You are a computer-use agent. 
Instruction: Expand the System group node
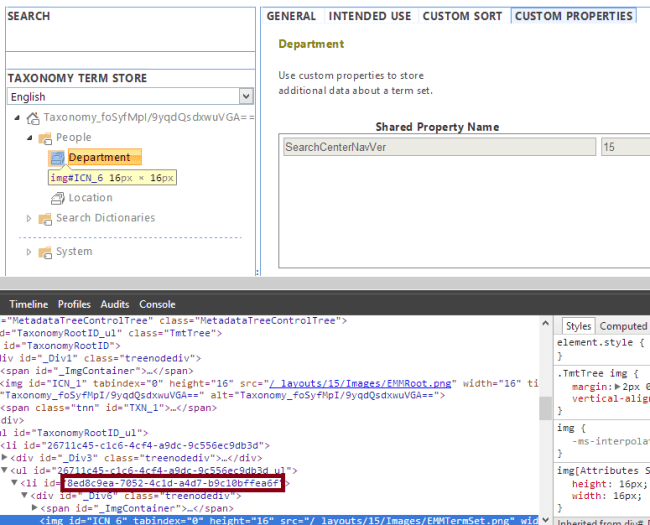click(x=29, y=252)
